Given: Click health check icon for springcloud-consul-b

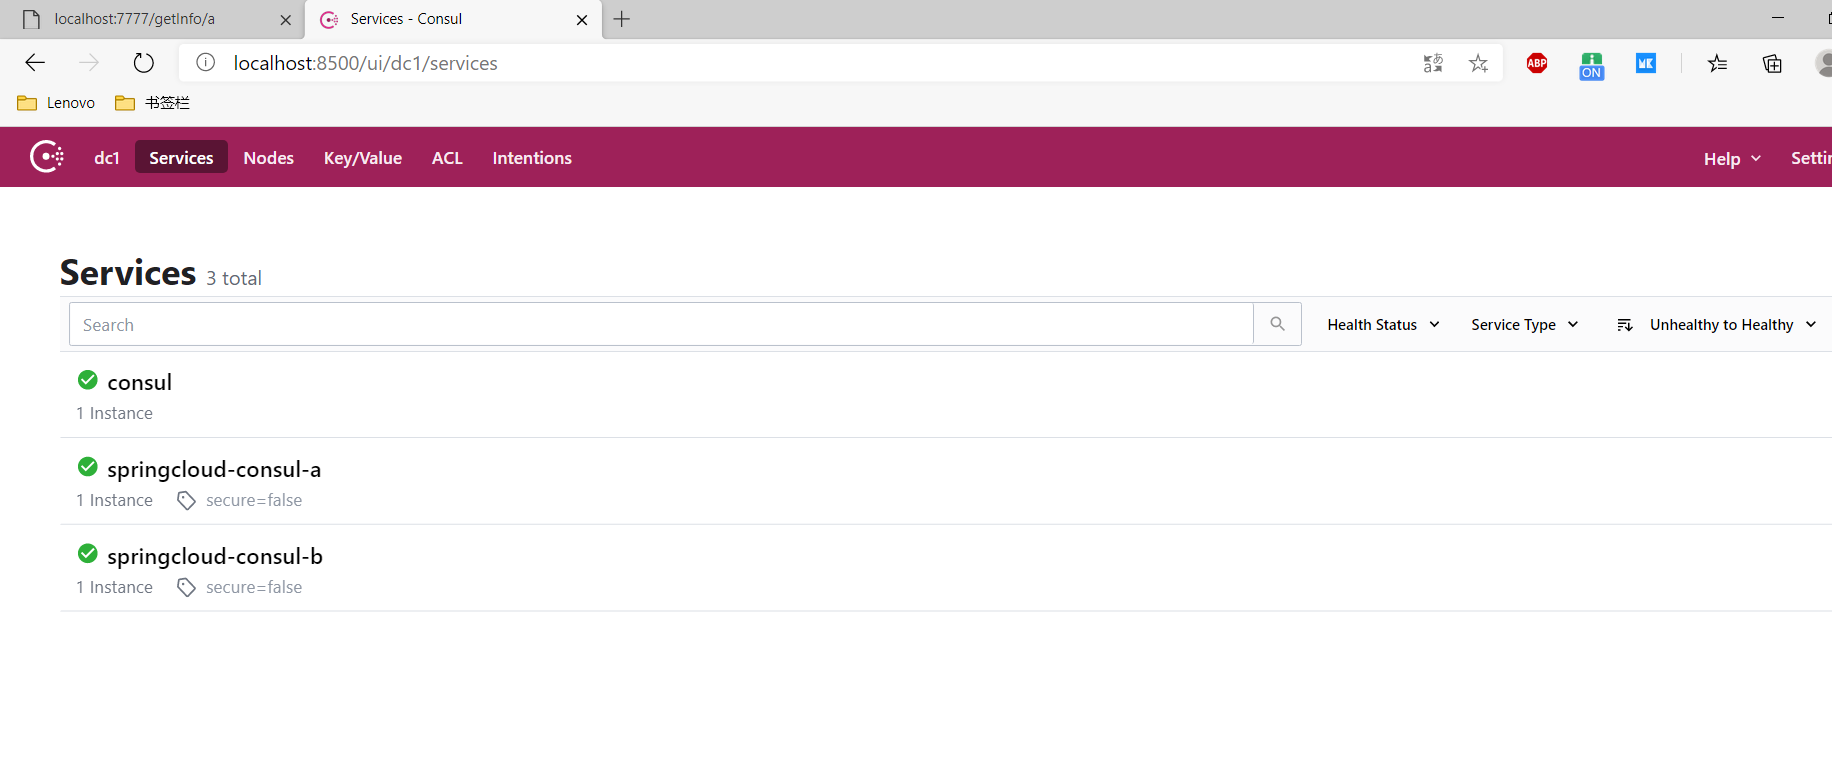Looking at the screenshot, I should pos(88,554).
